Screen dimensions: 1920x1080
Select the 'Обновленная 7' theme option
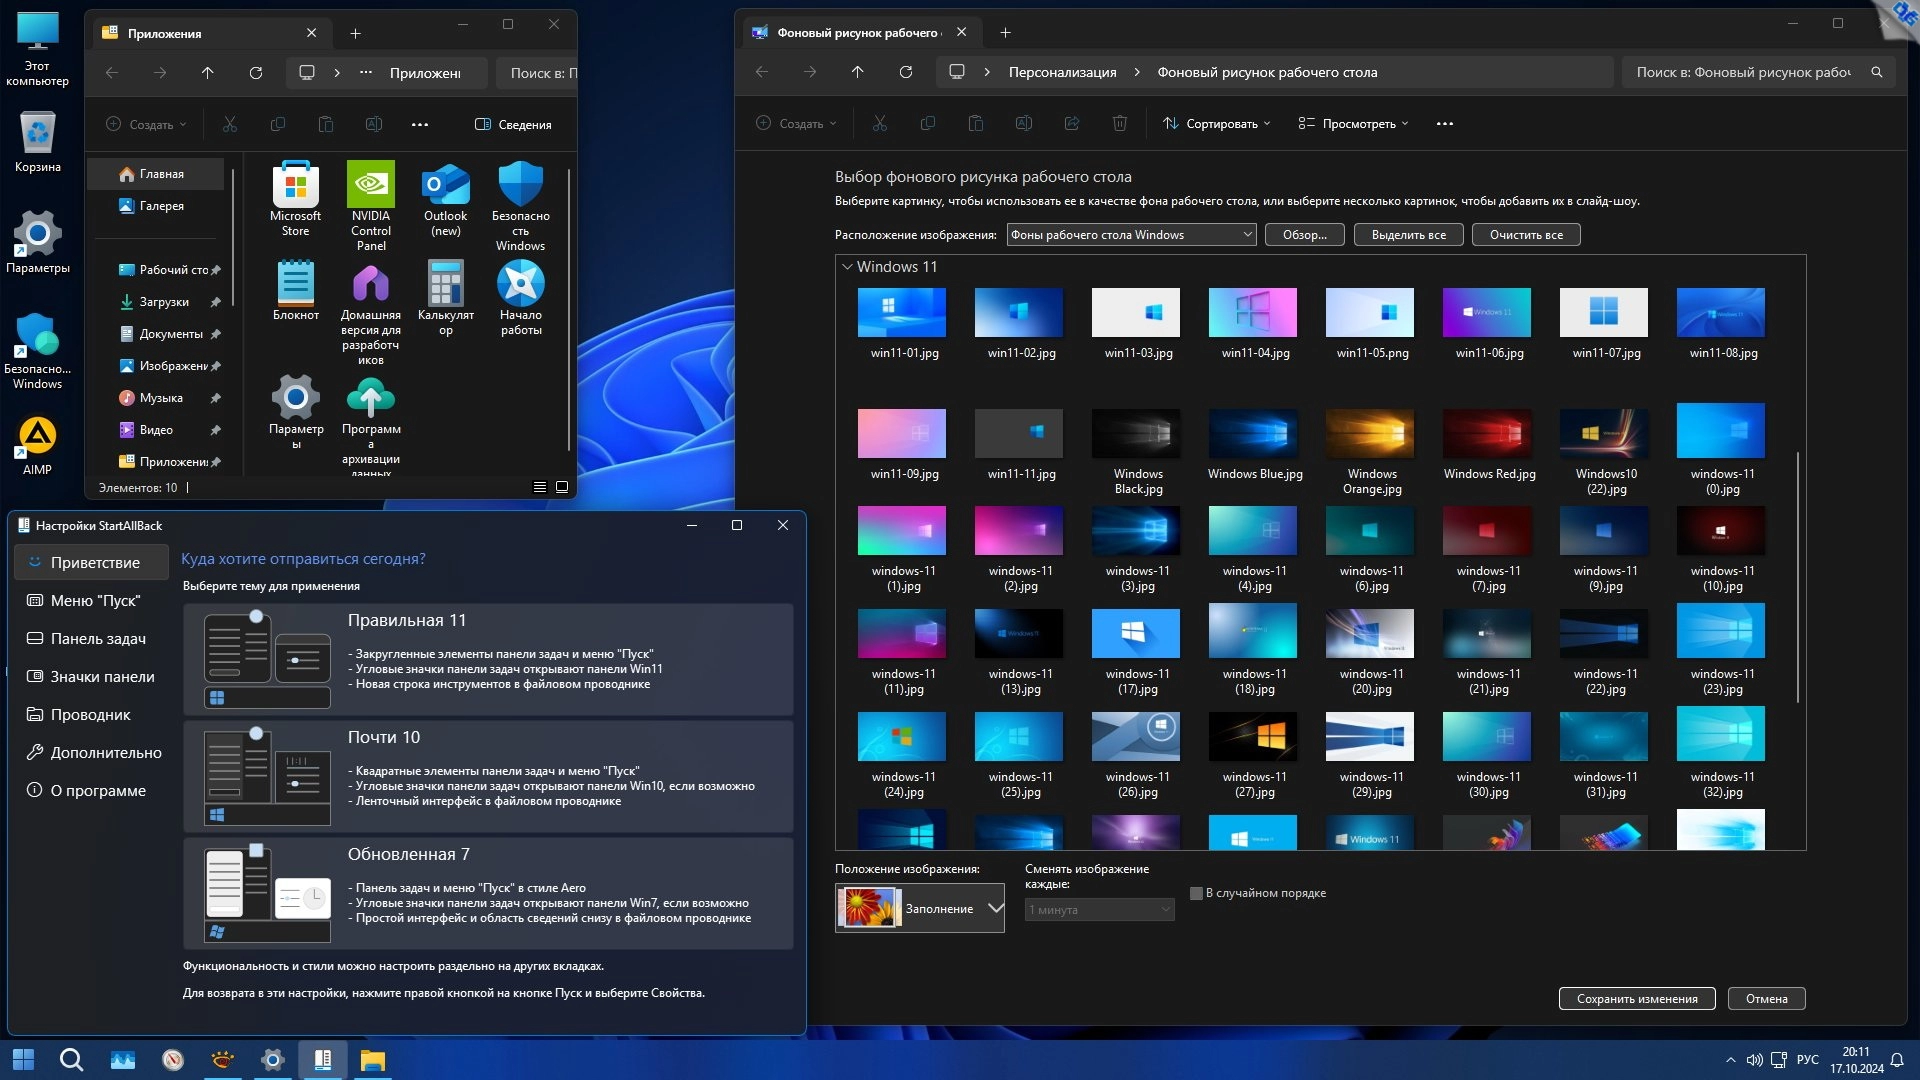pos(488,893)
